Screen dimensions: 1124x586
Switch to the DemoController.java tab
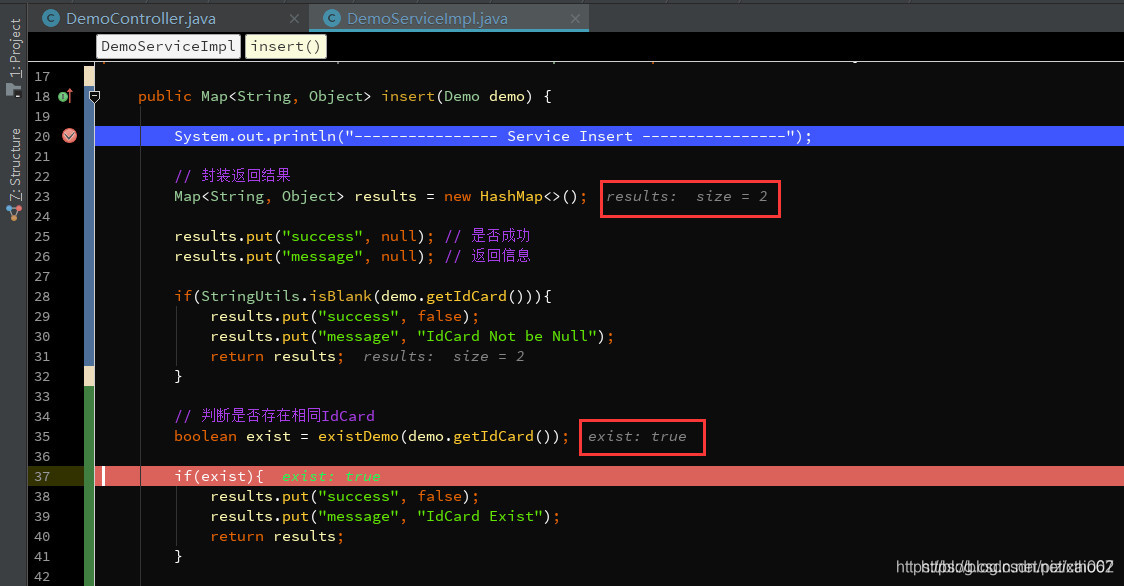tap(140, 19)
